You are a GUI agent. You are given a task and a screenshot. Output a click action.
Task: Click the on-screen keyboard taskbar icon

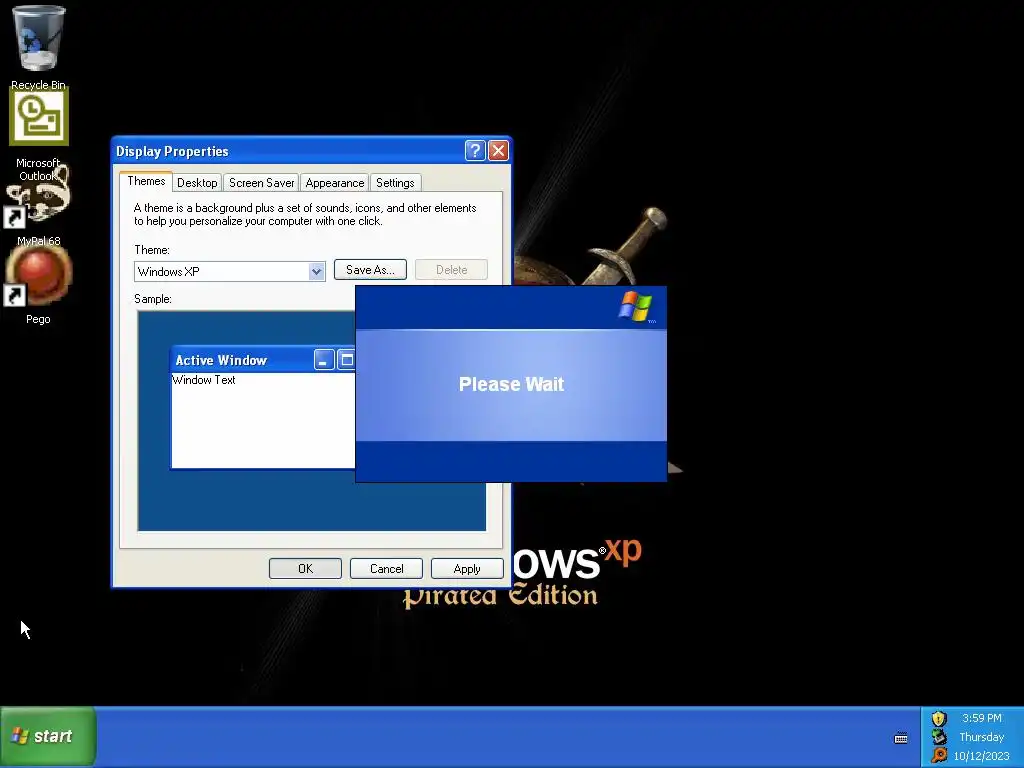[901, 739]
